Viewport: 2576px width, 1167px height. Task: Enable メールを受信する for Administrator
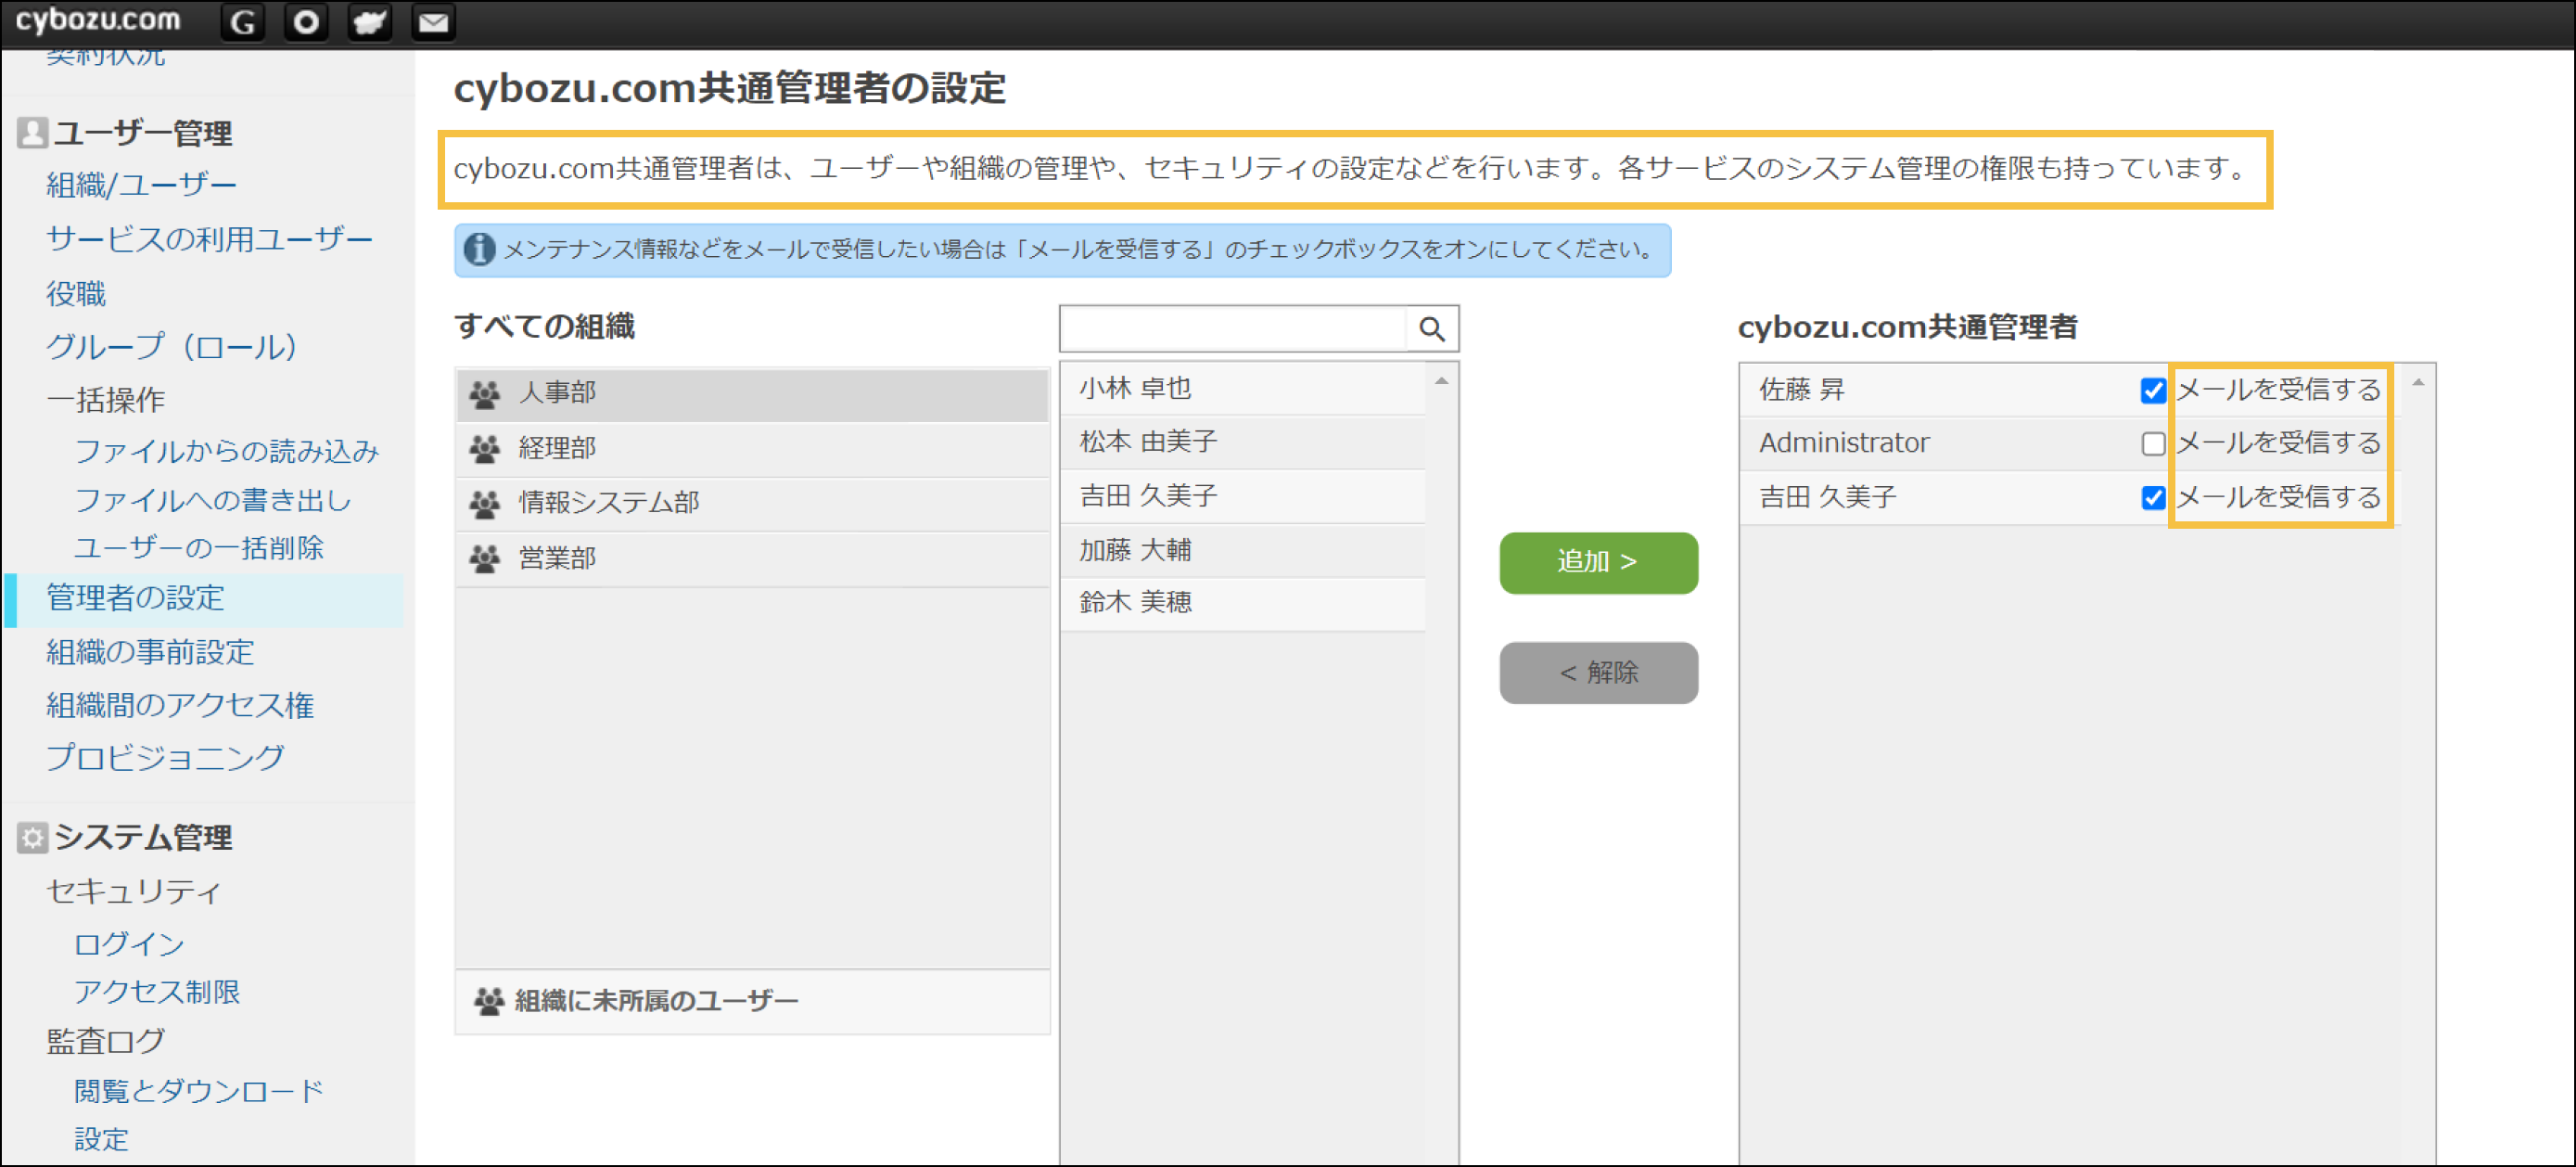(2152, 445)
